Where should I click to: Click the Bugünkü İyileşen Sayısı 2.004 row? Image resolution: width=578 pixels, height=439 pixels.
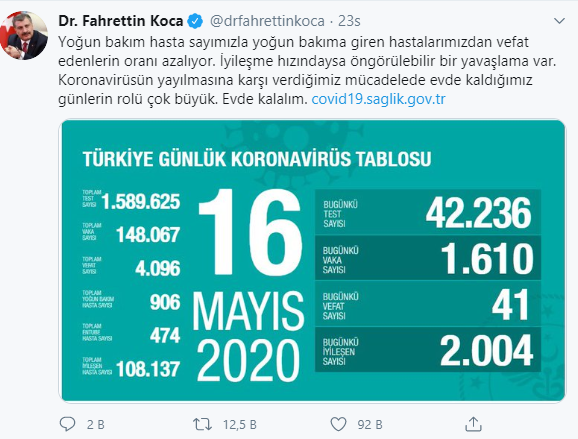[428, 349]
